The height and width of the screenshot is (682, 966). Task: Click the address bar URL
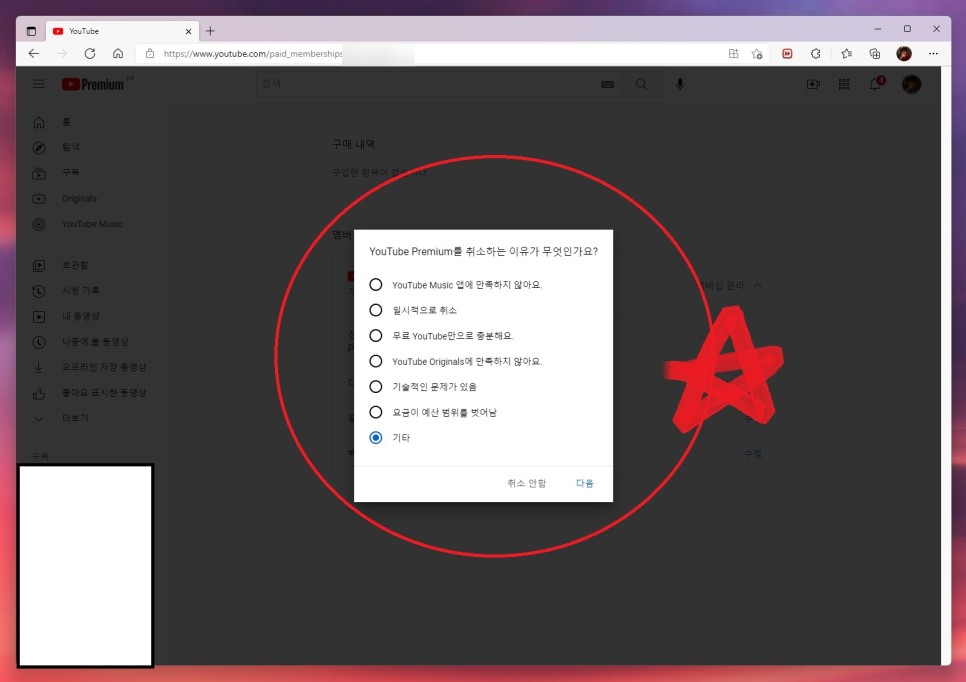point(253,54)
